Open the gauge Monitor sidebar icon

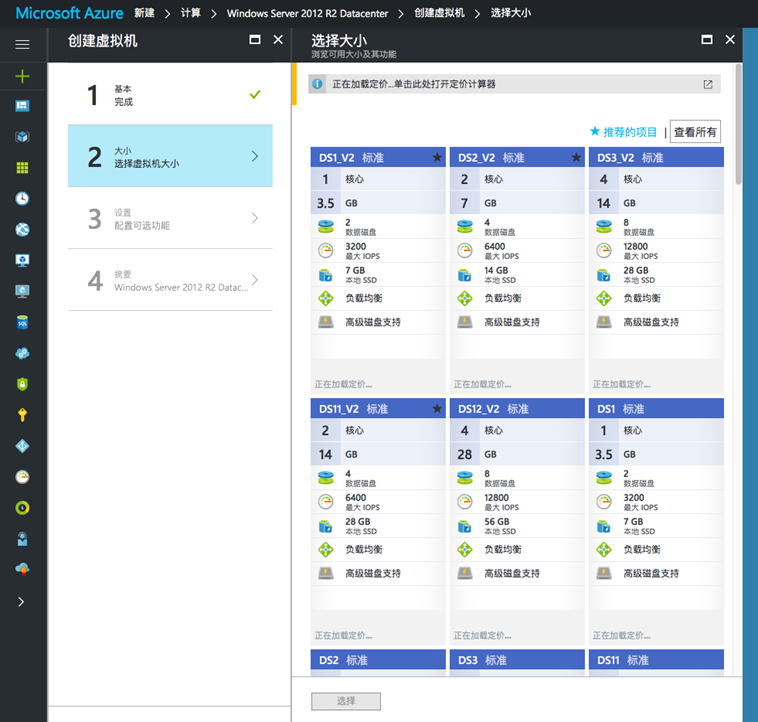tap(22, 477)
